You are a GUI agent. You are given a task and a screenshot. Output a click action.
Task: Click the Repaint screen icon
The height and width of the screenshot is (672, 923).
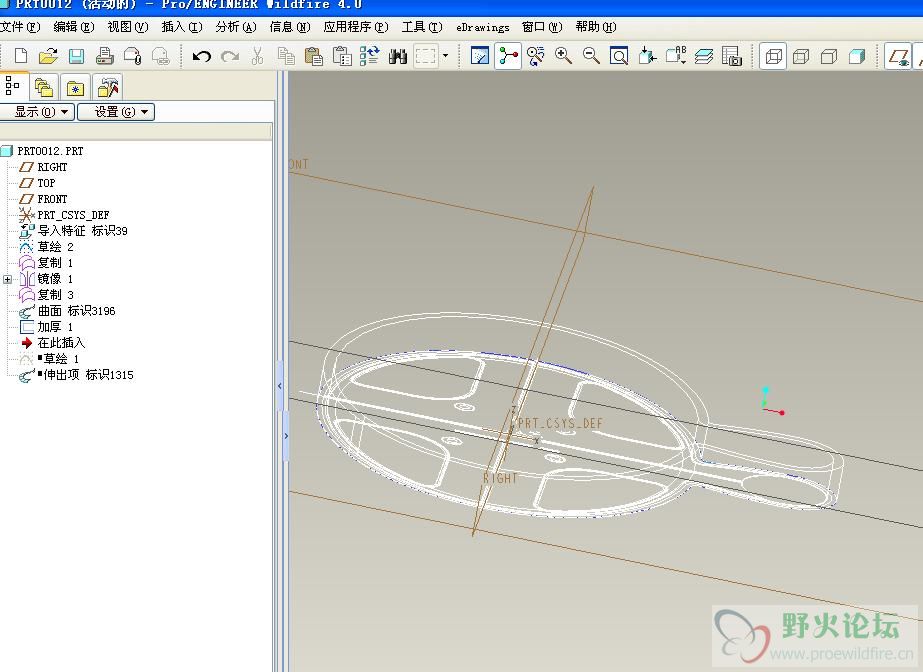pos(480,56)
